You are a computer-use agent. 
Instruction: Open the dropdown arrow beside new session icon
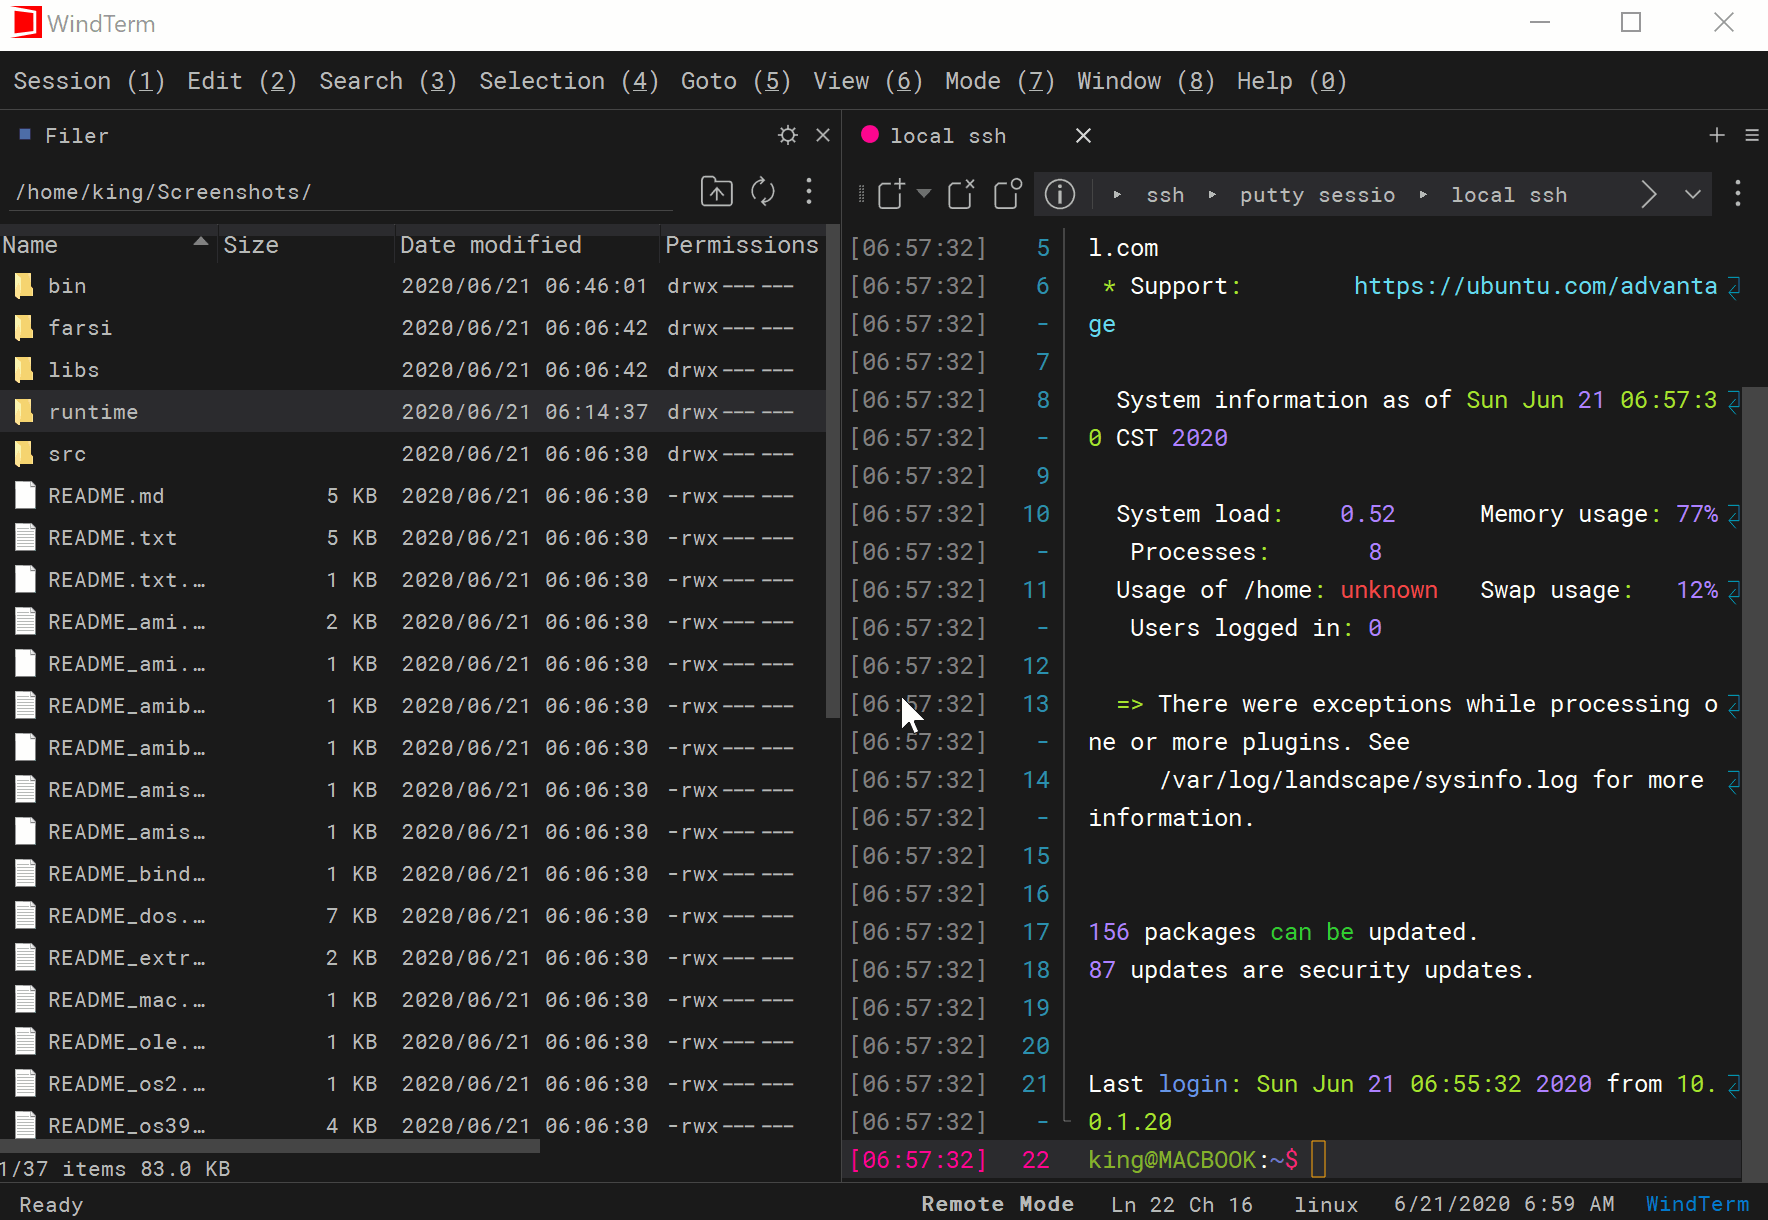tap(922, 194)
